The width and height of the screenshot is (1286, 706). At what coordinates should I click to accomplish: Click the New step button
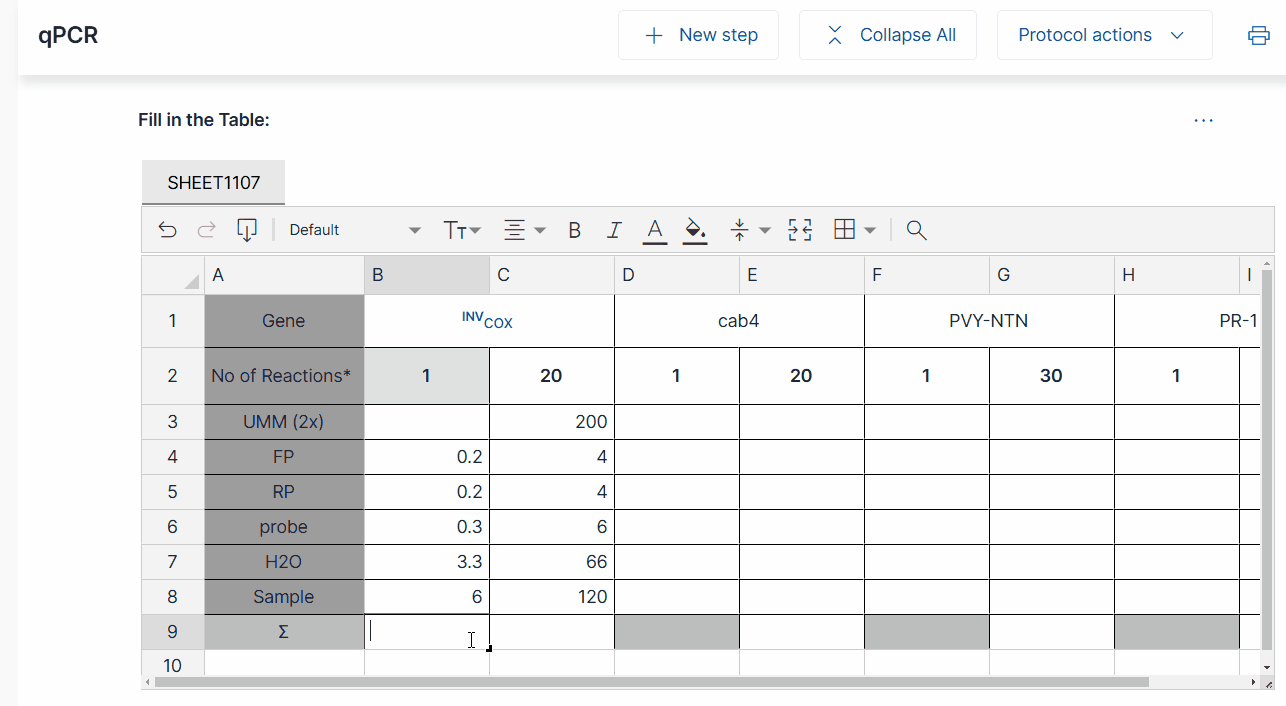pos(698,34)
